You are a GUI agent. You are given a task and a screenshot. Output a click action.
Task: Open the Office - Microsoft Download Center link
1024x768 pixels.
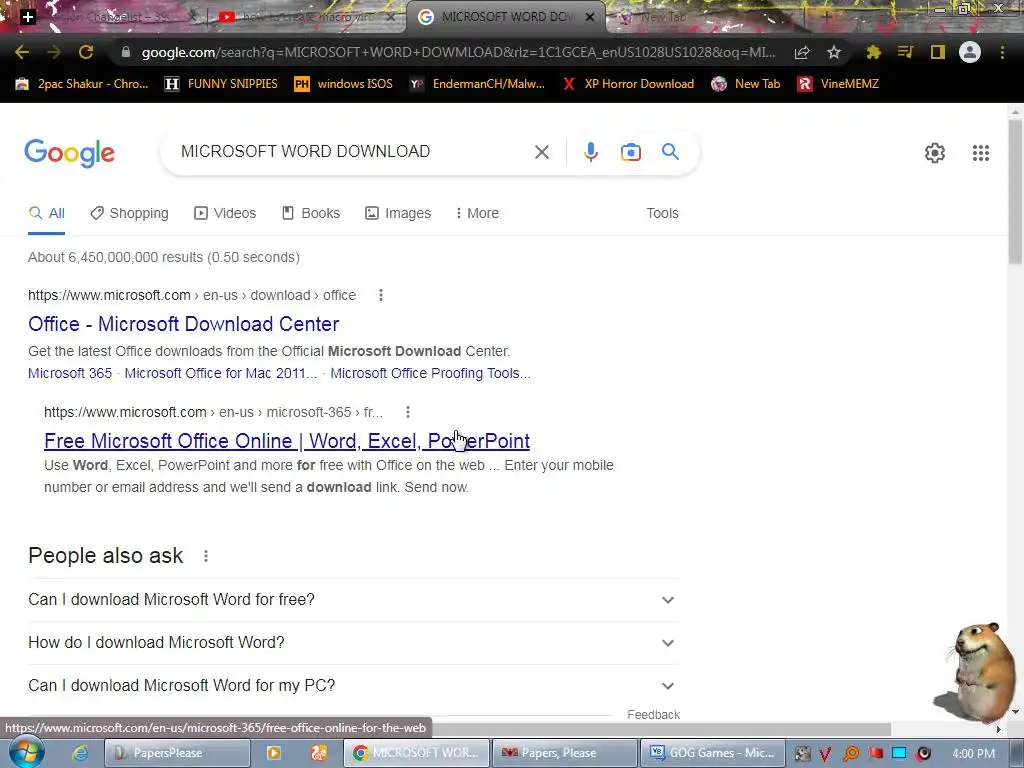(x=184, y=324)
